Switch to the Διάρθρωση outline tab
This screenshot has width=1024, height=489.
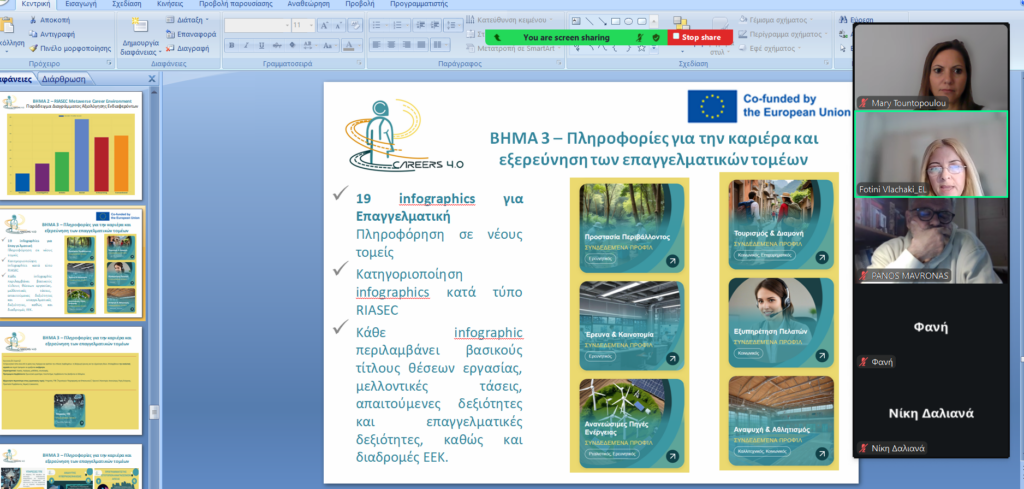pyautogui.click(x=64, y=80)
